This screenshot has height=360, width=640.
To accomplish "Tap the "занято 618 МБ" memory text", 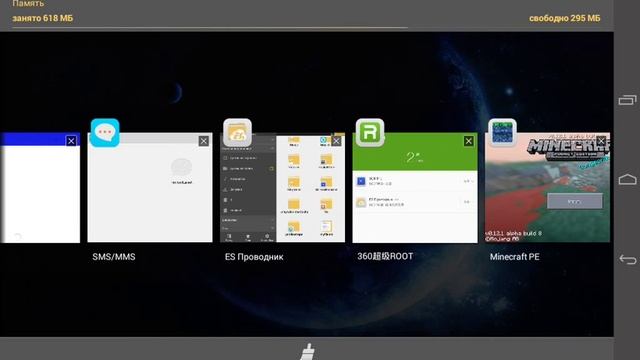I will [x=42, y=18].
